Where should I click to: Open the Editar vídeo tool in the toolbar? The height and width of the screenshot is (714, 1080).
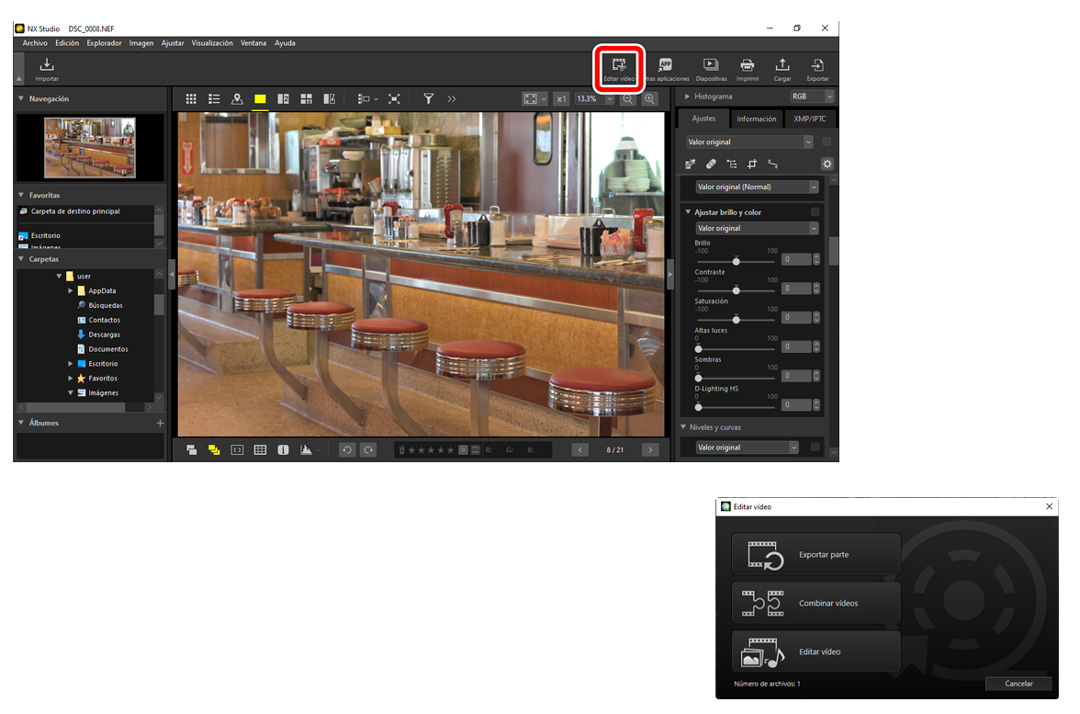[619, 69]
